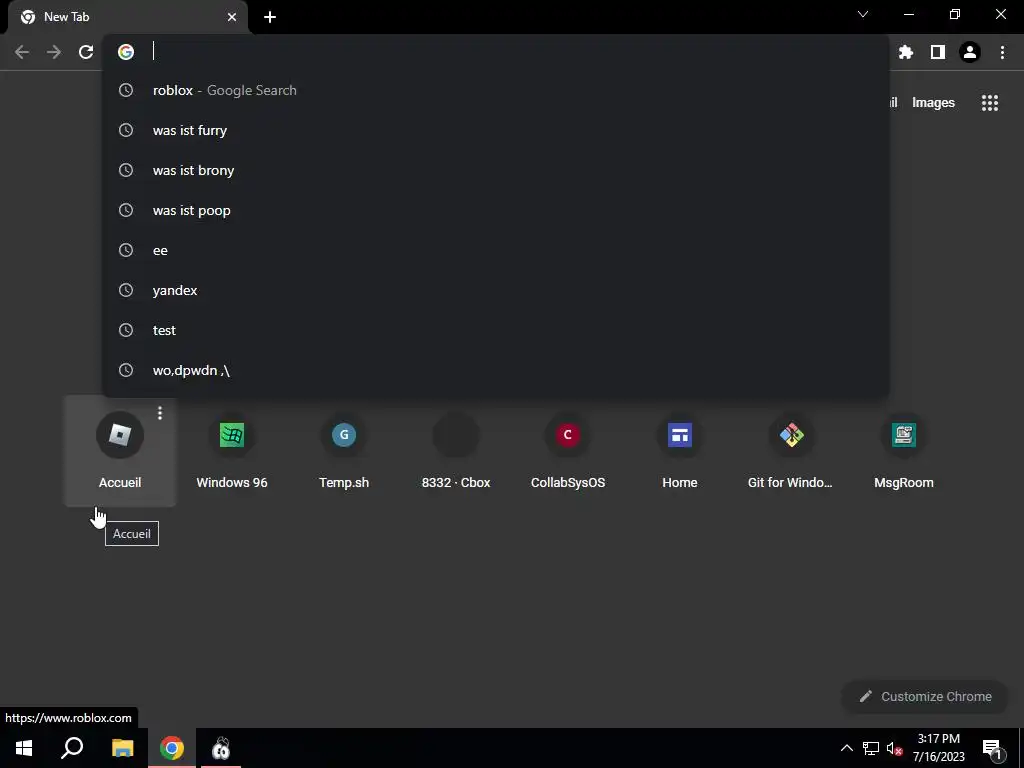Select the roblox Google Search suggestion
1024x768 pixels.
tap(496, 90)
